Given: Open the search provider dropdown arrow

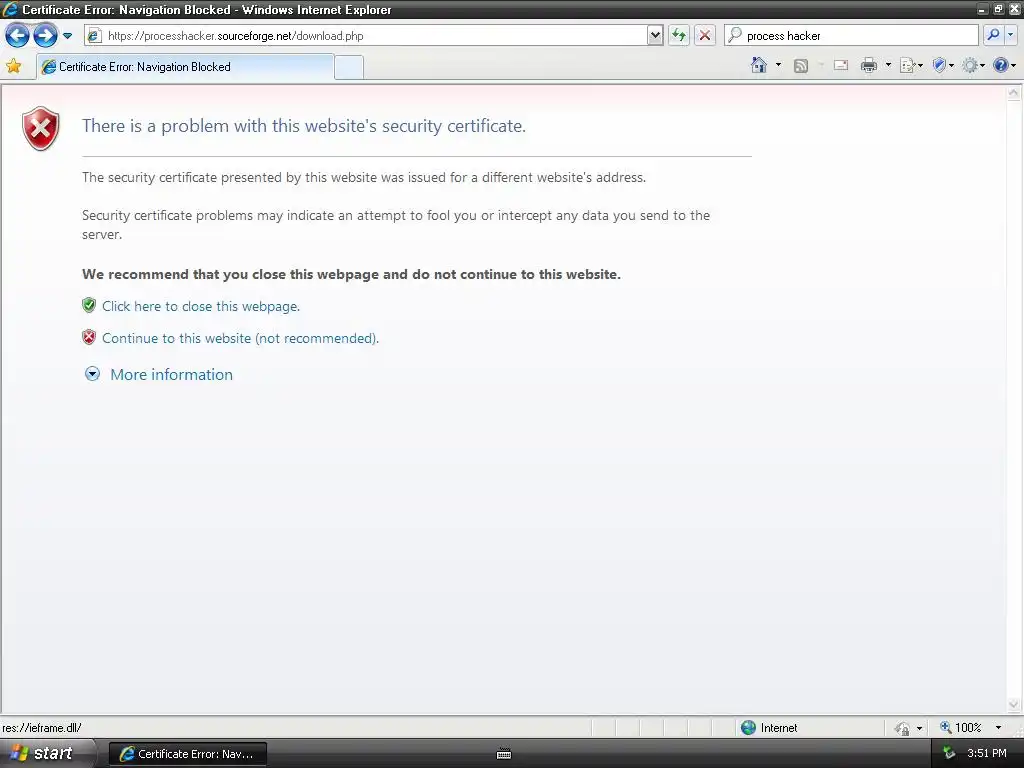Looking at the screenshot, I should (1011, 35).
